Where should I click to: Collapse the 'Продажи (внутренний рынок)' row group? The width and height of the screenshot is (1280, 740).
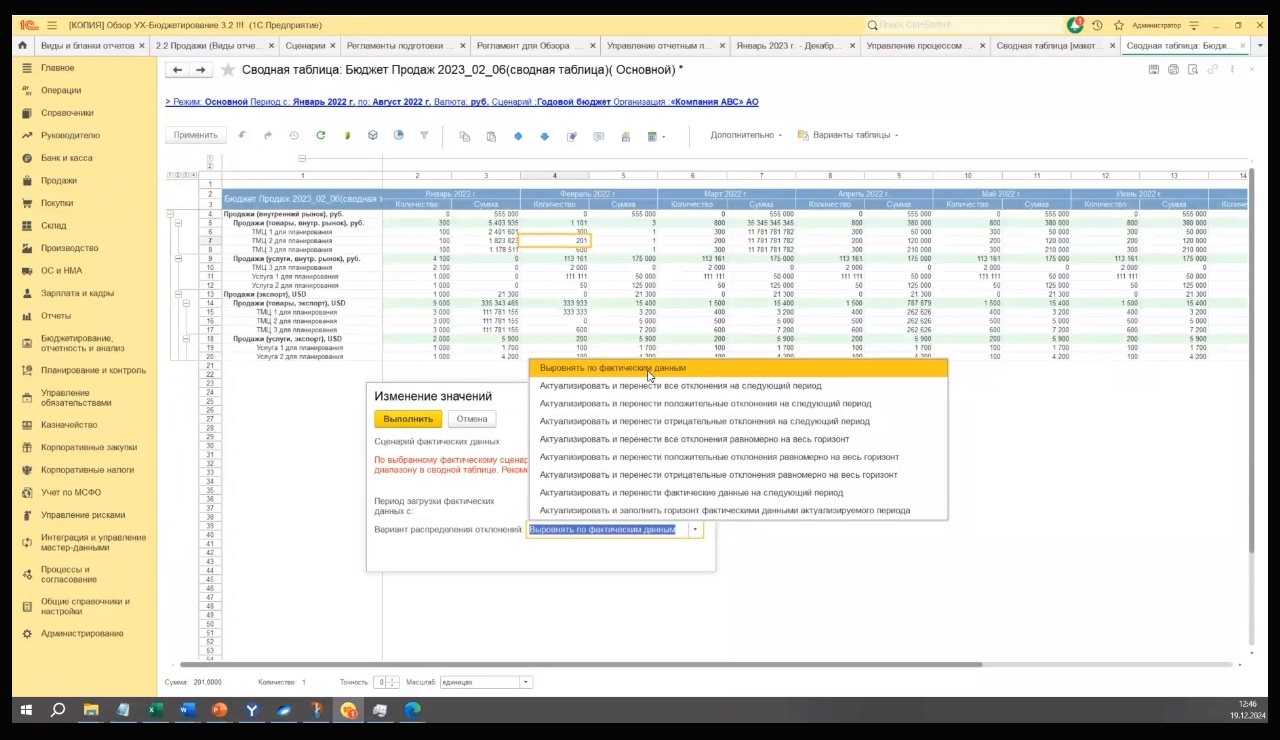170,214
